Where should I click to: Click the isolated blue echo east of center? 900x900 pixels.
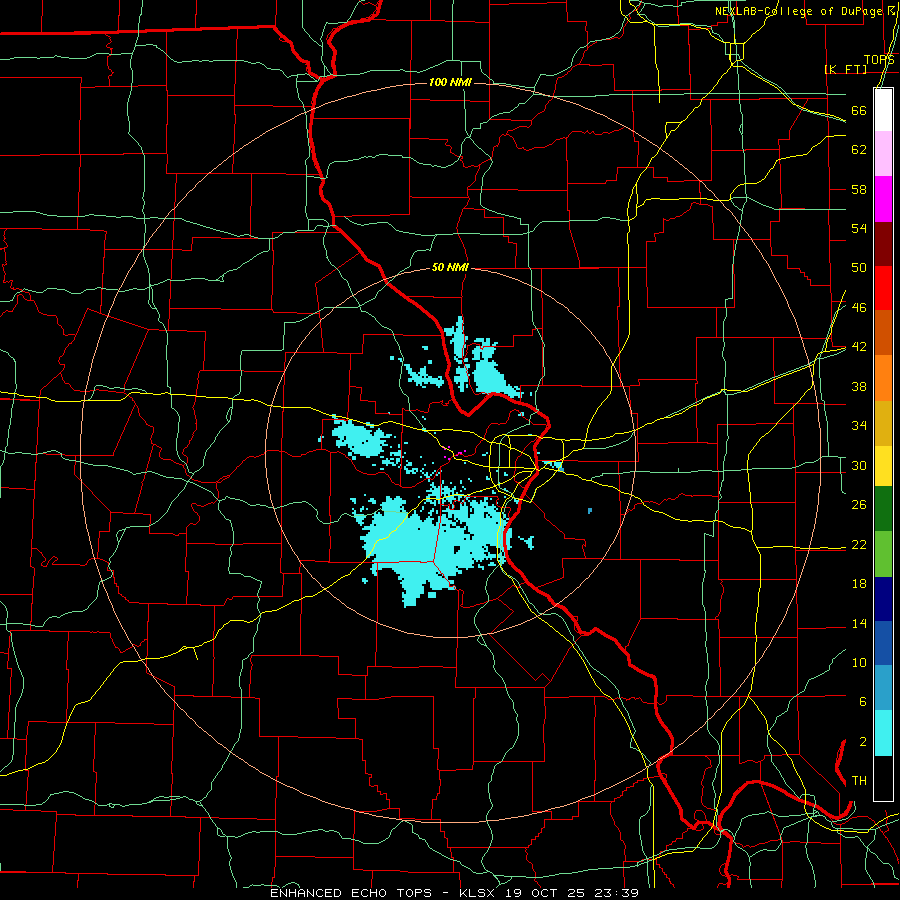pyautogui.click(x=589, y=510)
